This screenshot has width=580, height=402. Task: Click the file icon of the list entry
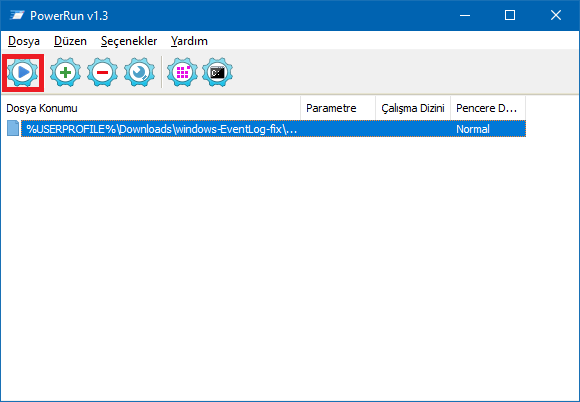pyautogui.click(x=13, y=129)
